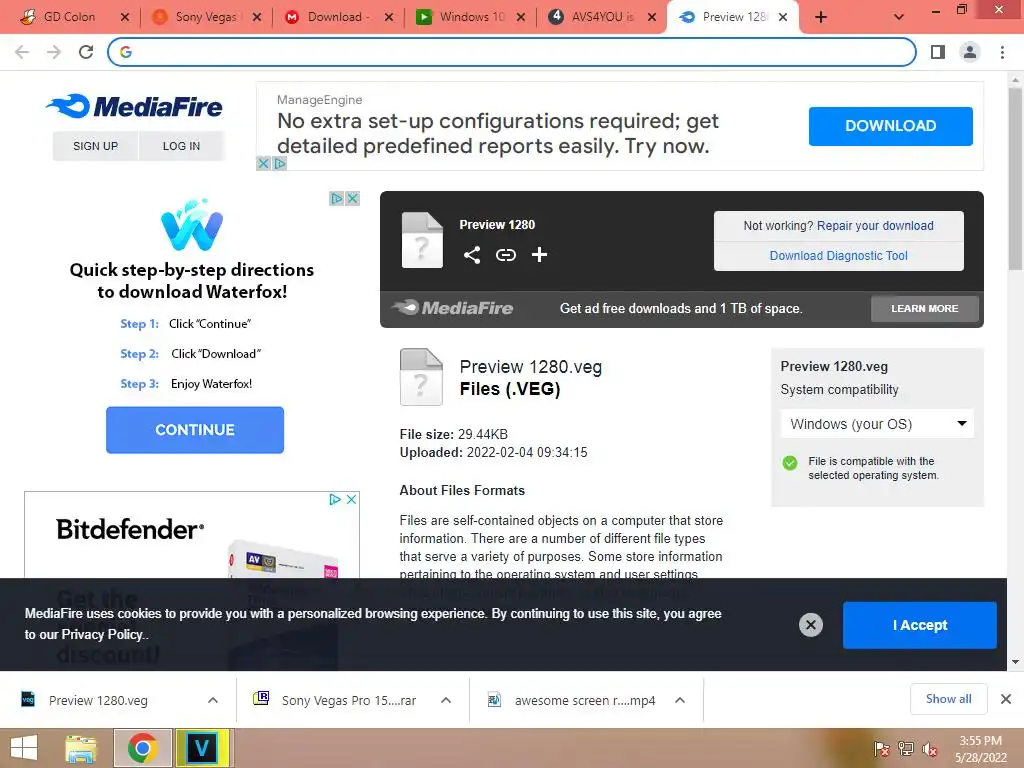Click the green compatibility check icon
Viewport: 1024px width, 768px height.
(790, 463)
